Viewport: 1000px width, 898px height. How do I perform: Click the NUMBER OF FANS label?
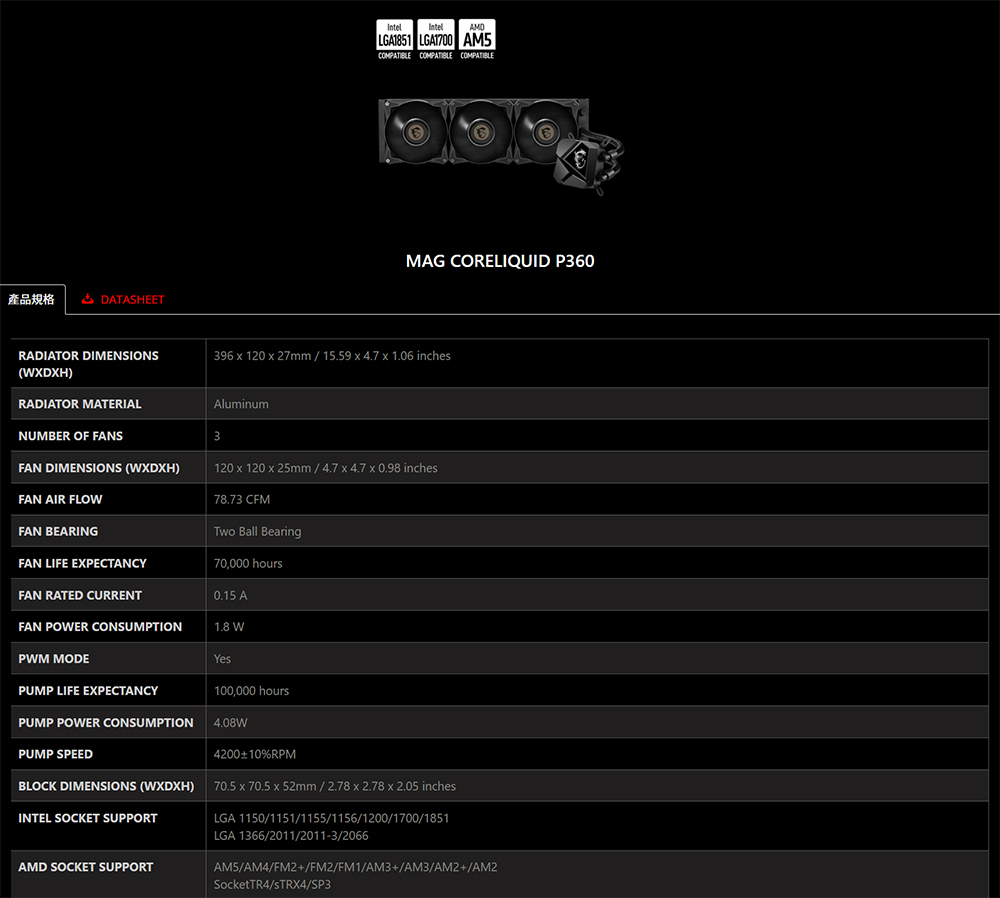[70, 436]
